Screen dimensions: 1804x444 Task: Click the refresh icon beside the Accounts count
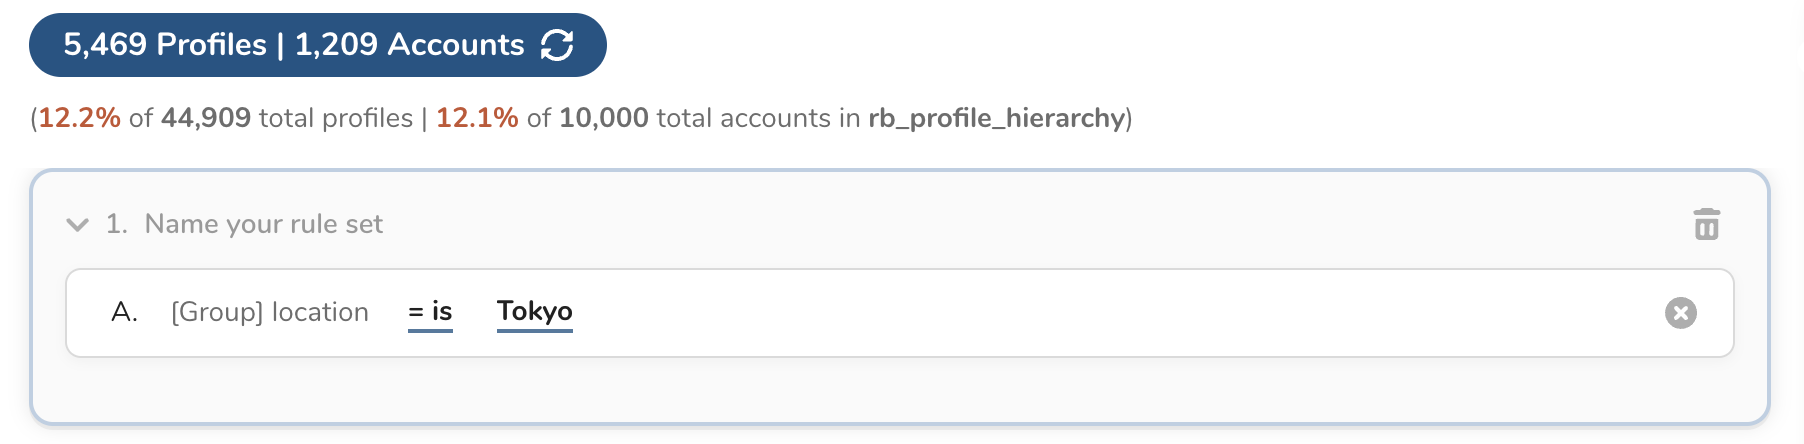coord(557,45)
